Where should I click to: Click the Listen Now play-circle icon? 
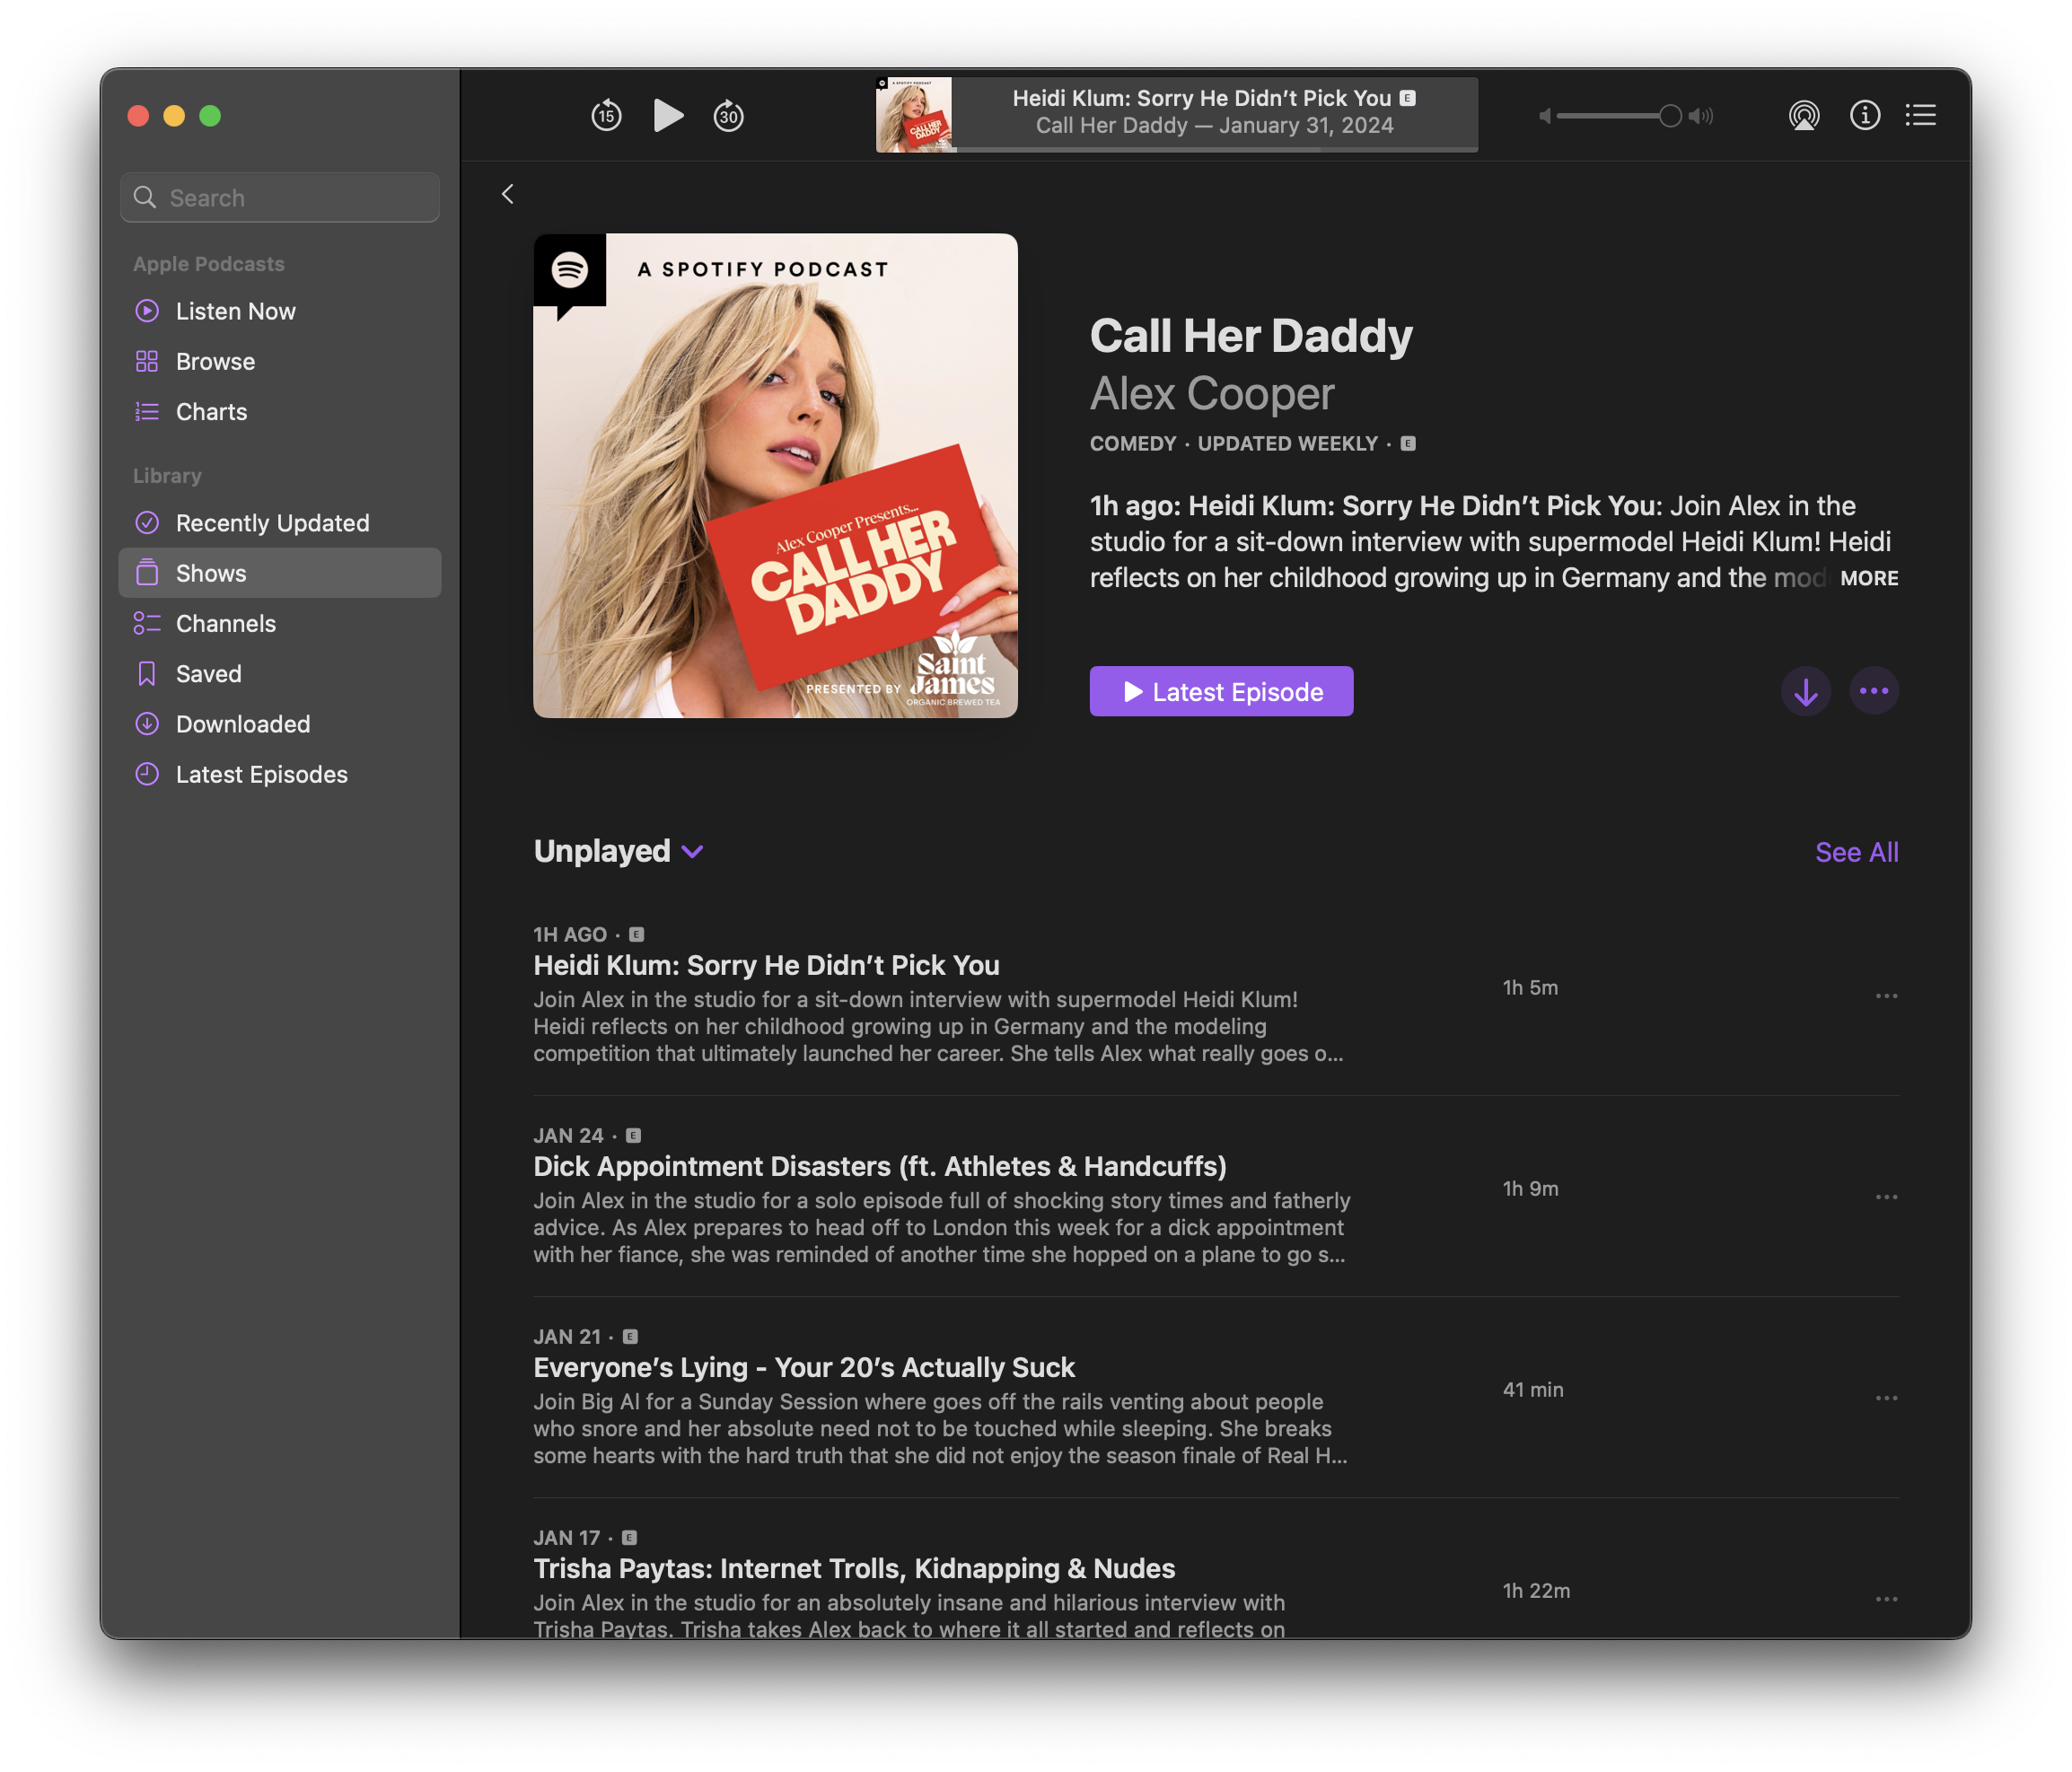pos(147,311)
